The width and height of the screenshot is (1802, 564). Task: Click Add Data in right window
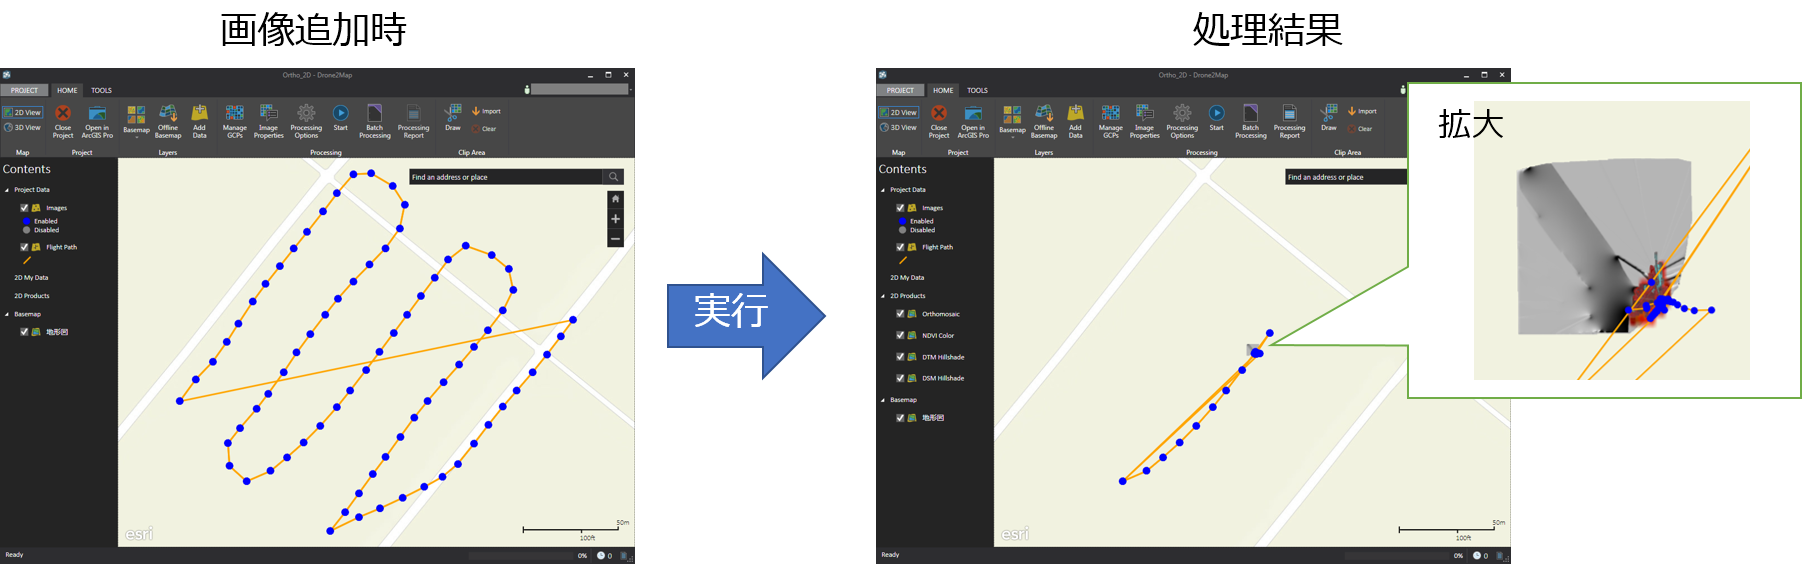[x=1076, y=121]
